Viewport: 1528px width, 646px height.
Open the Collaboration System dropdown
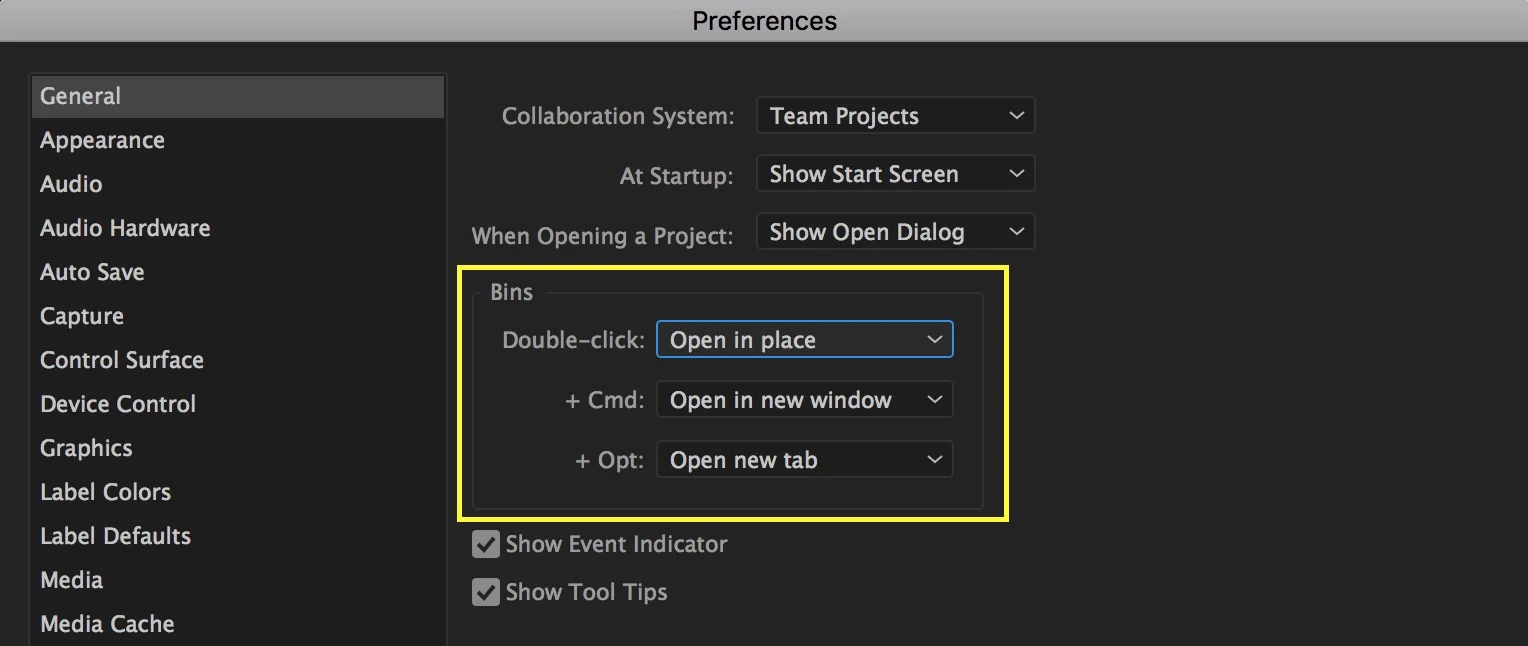pyautogui.click(x=895, y=116)
